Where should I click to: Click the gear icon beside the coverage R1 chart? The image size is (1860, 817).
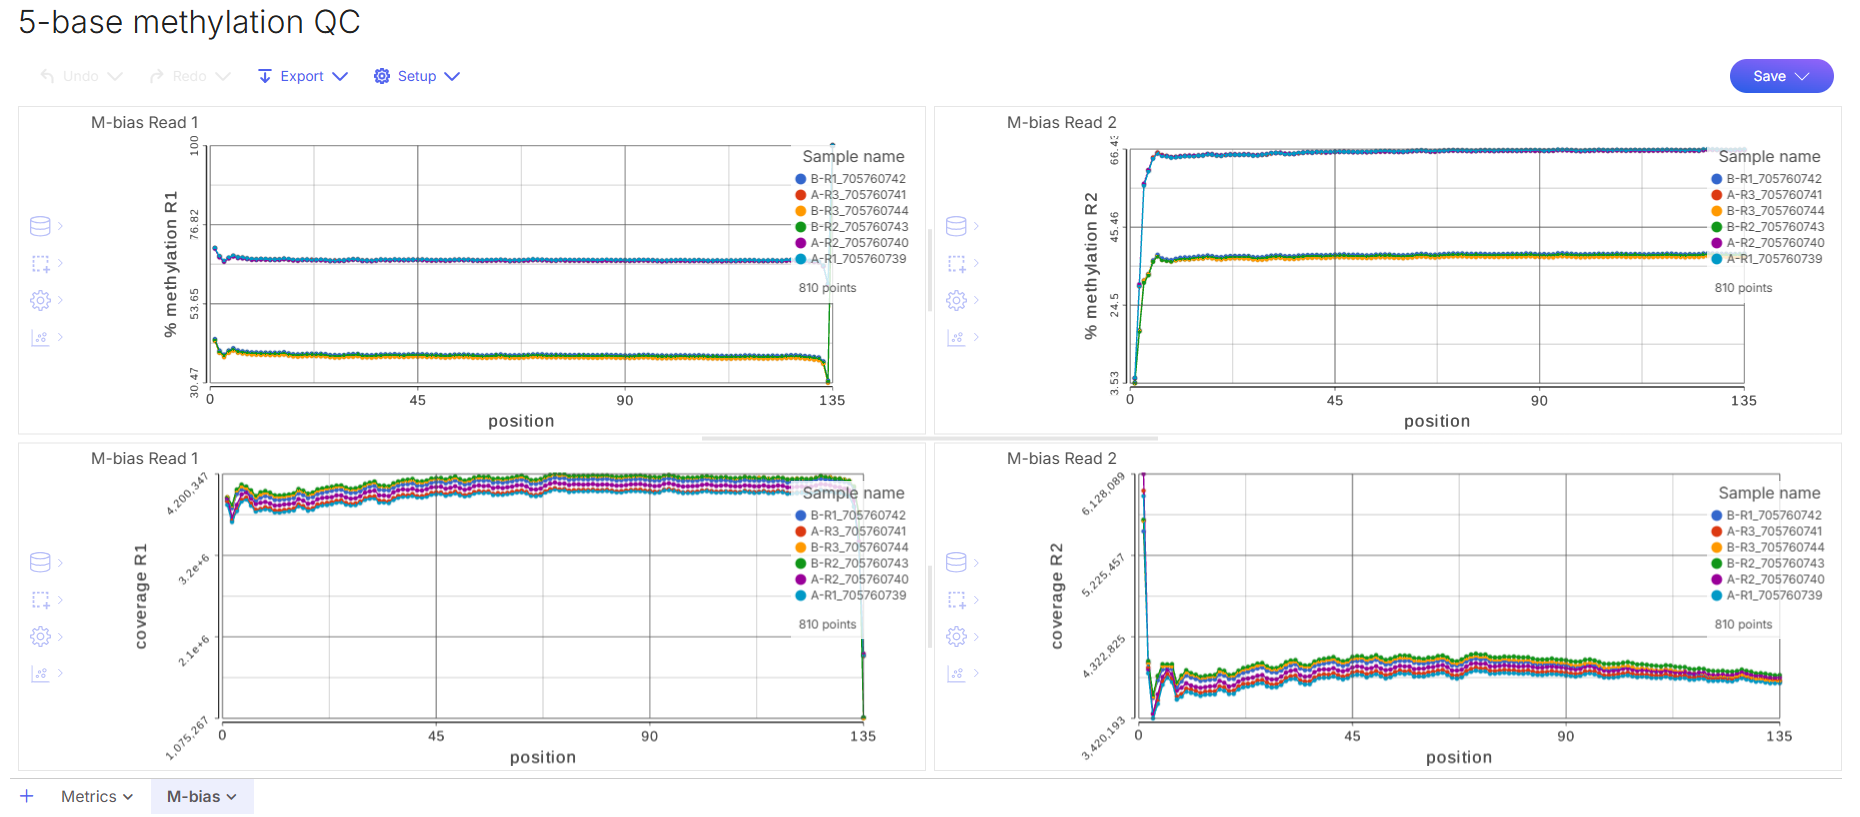[40, 636]
